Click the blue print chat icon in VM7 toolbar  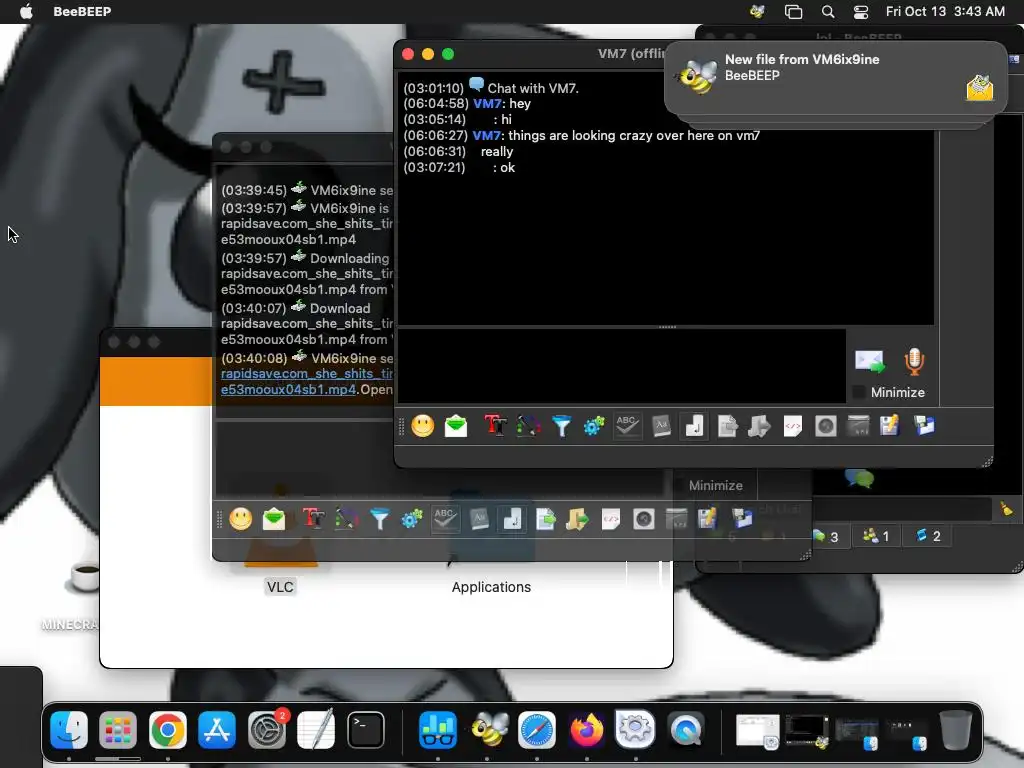(x=924, y=426)
